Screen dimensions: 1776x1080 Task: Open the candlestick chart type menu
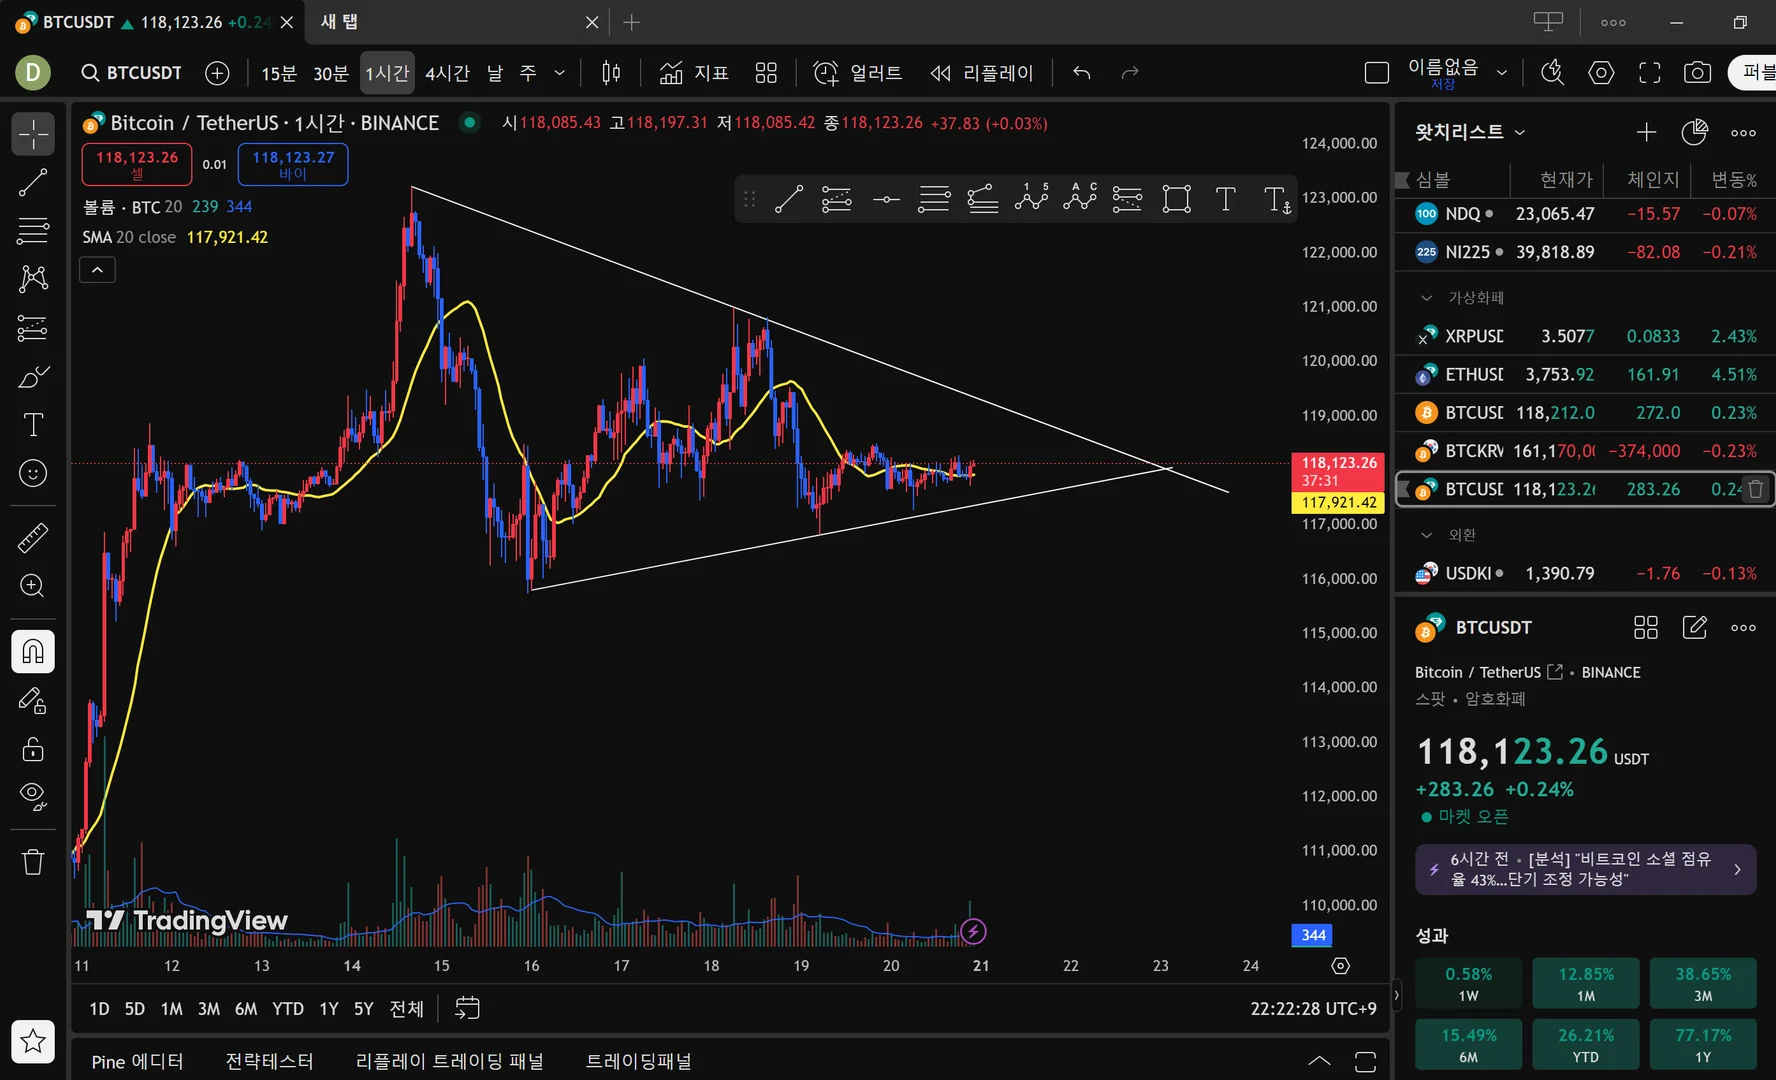[611, 73]
